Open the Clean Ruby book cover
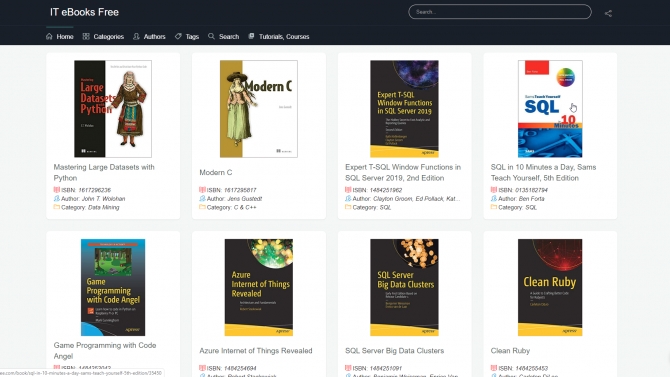Image resolution: width=670 pixels, height=377 pixels. [550, 287]
